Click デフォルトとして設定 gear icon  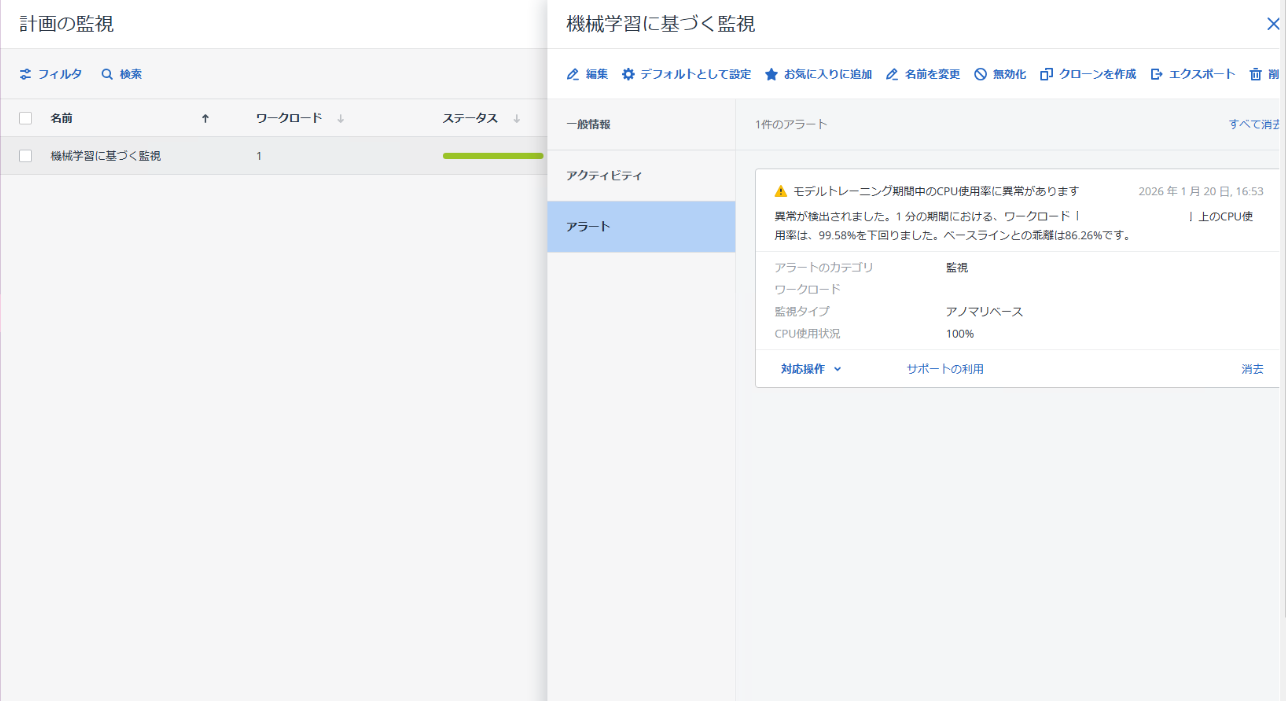click(628, 74)
